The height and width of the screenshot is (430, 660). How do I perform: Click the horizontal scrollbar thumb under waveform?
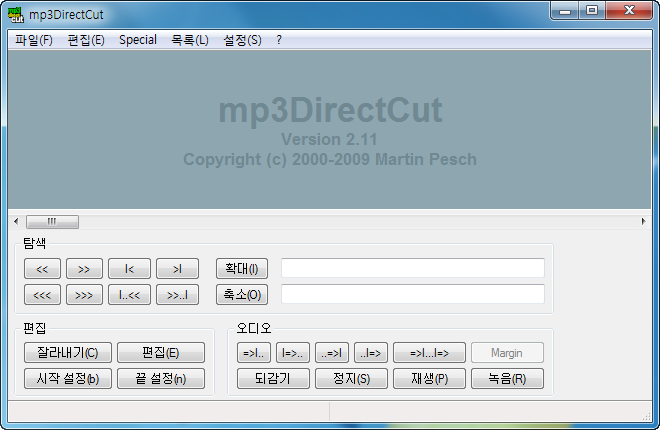tap(52, 221)
